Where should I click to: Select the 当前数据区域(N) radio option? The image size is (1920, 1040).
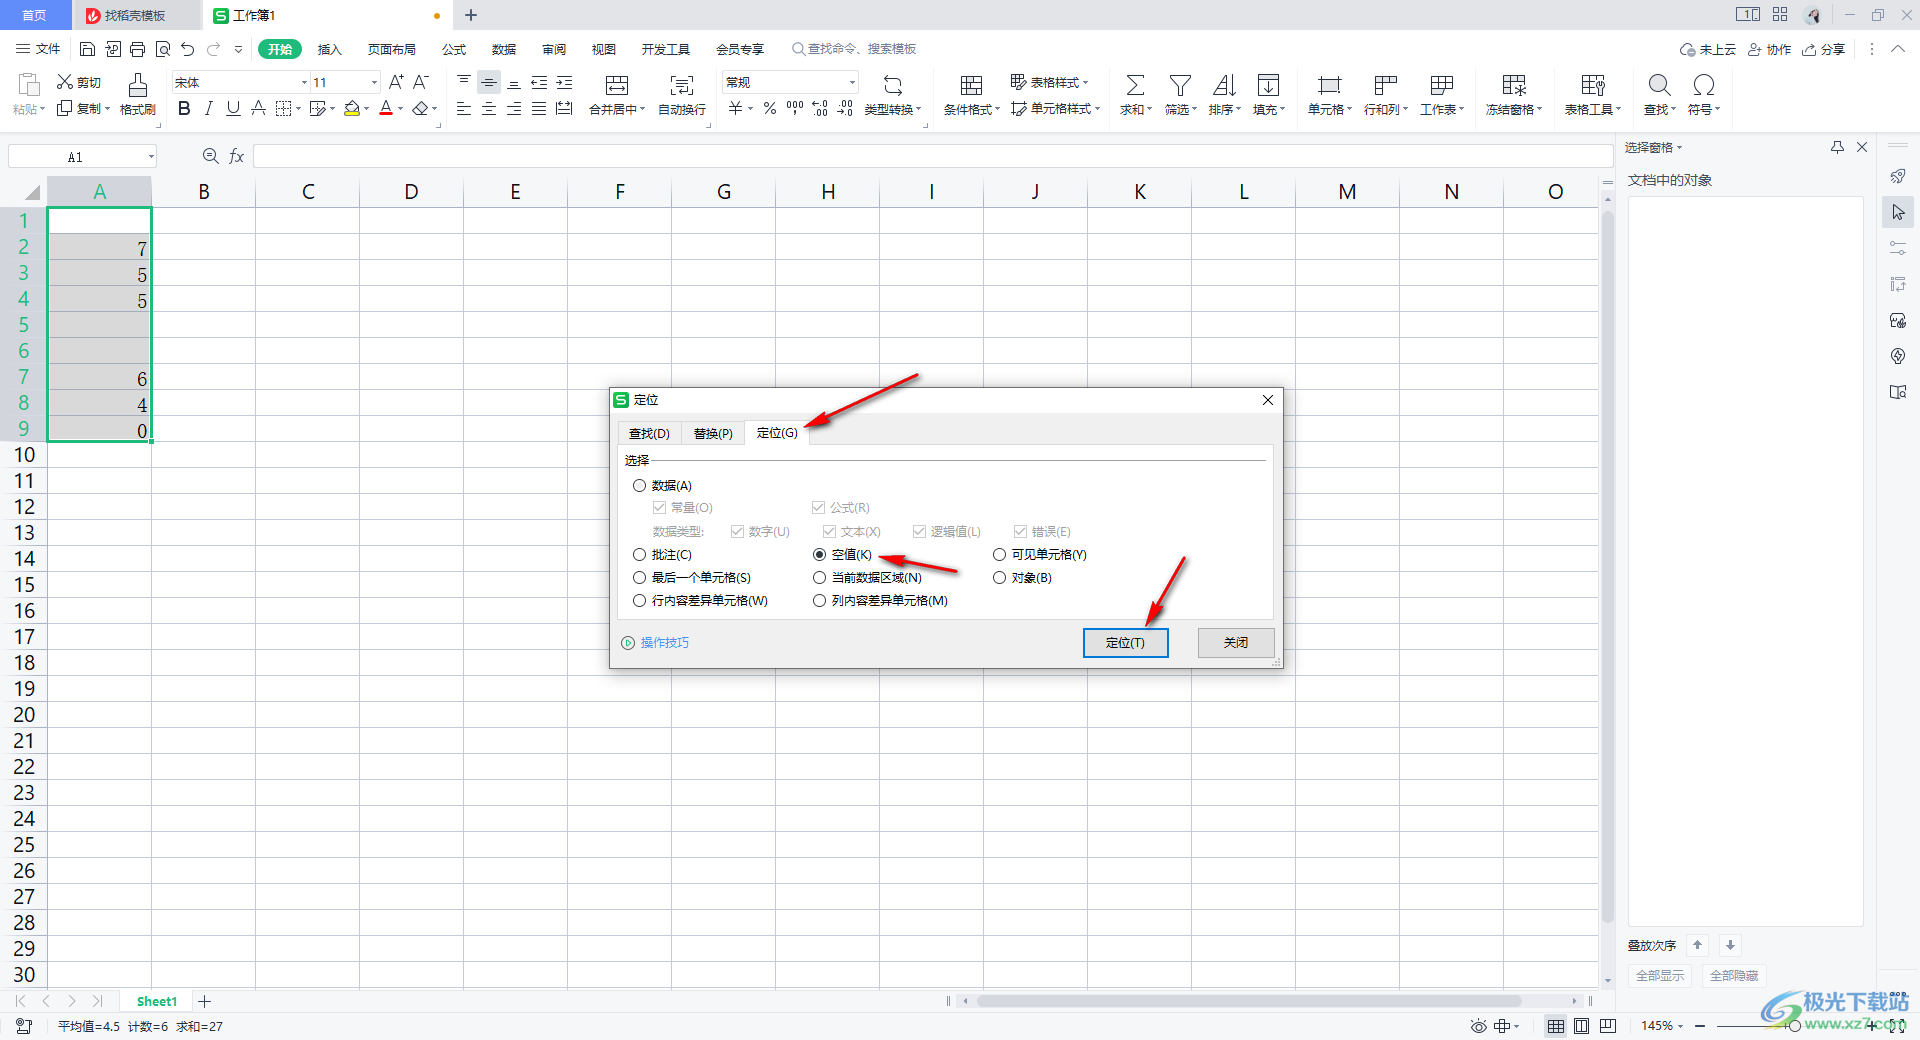pos(820,578)
